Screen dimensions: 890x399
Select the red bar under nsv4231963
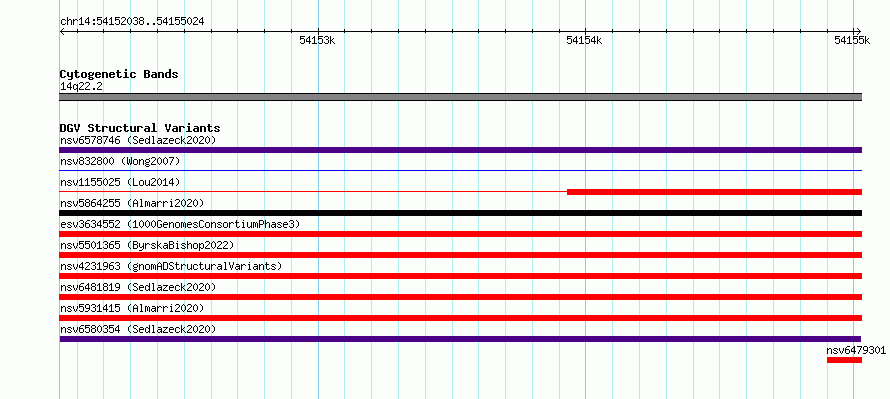461,276
